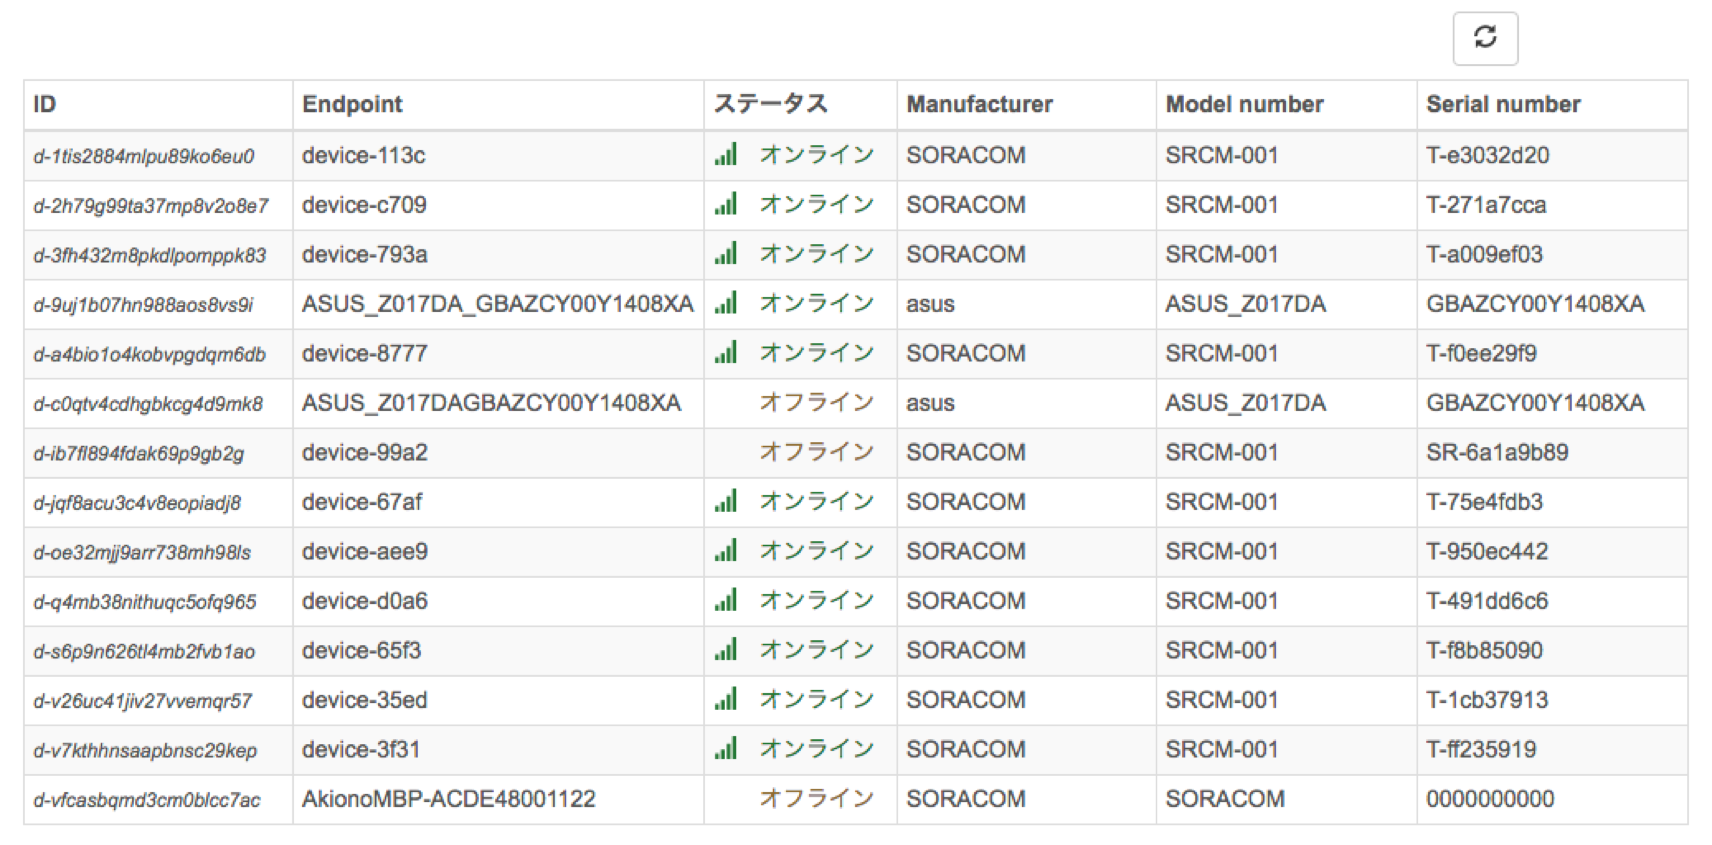Click the Manufacturer column header
Viewport: 1712px width, 845px height.
click(x=1026, y=104)
